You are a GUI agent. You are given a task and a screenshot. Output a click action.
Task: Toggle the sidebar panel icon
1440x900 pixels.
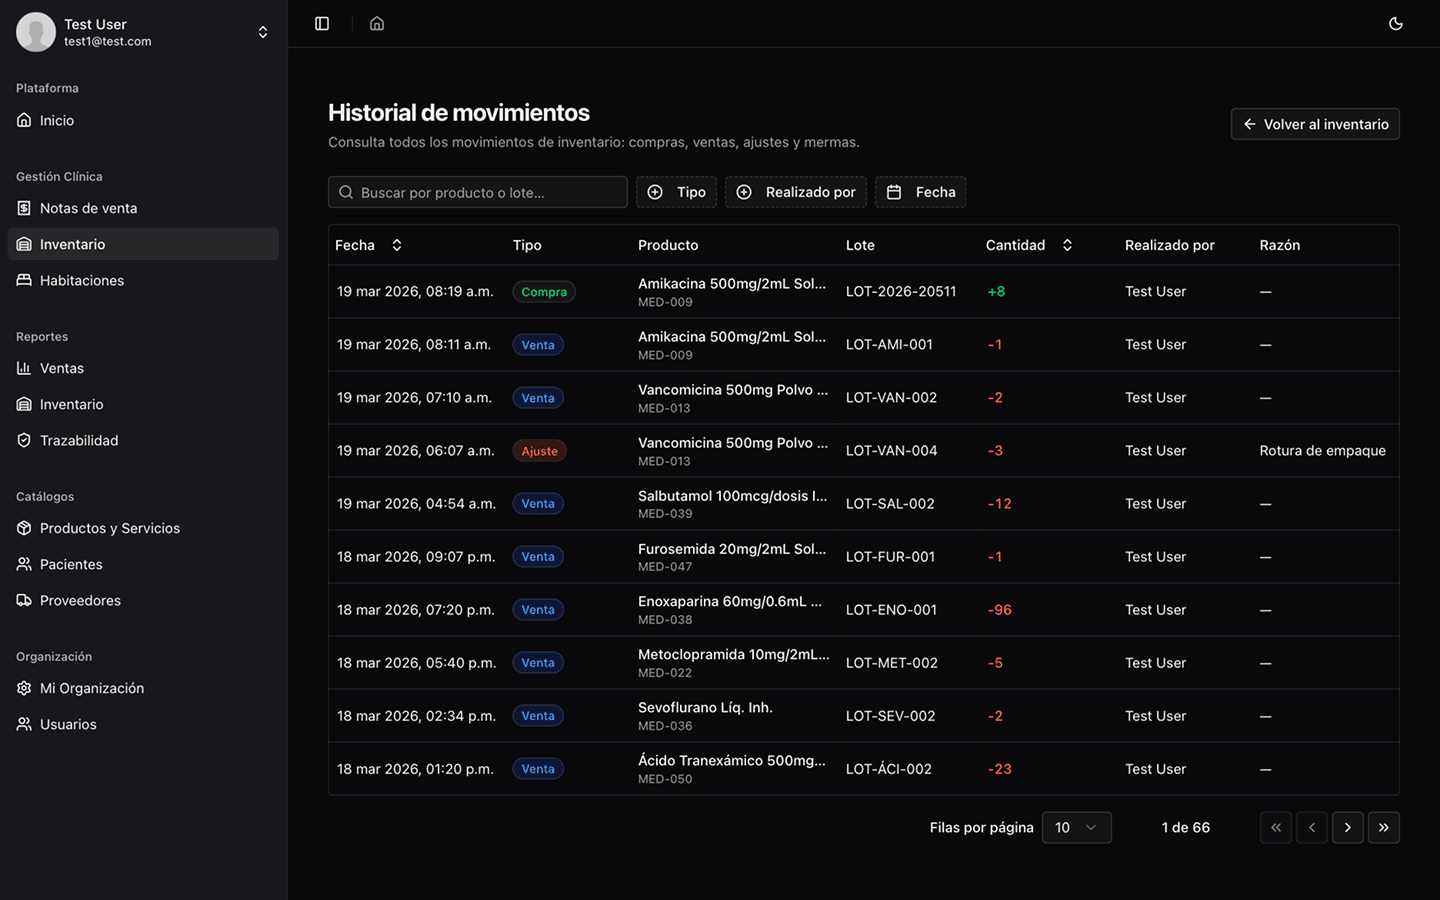coord(322,23)
